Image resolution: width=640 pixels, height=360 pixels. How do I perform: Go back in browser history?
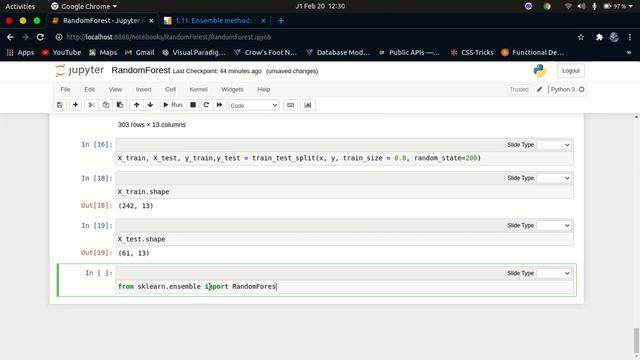tap(10, 37)
